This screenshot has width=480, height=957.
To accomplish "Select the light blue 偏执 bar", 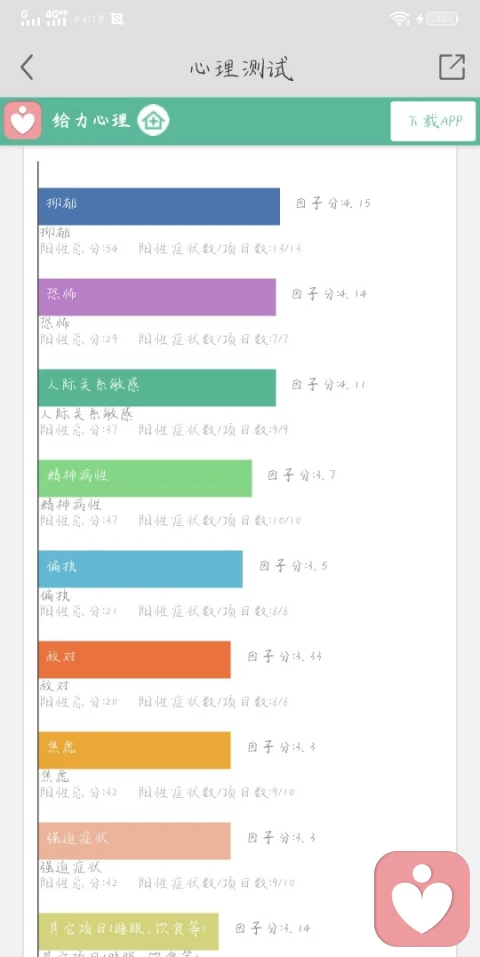I will coord(140,569).
